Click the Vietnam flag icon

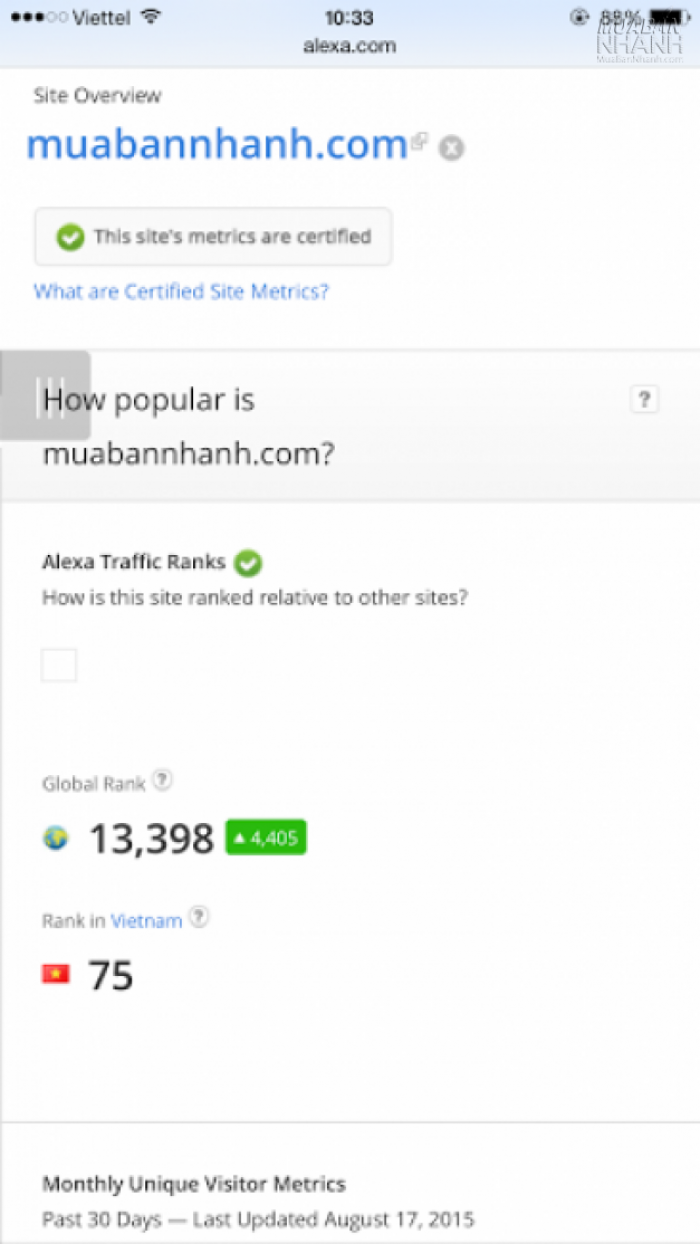[56, 974]
